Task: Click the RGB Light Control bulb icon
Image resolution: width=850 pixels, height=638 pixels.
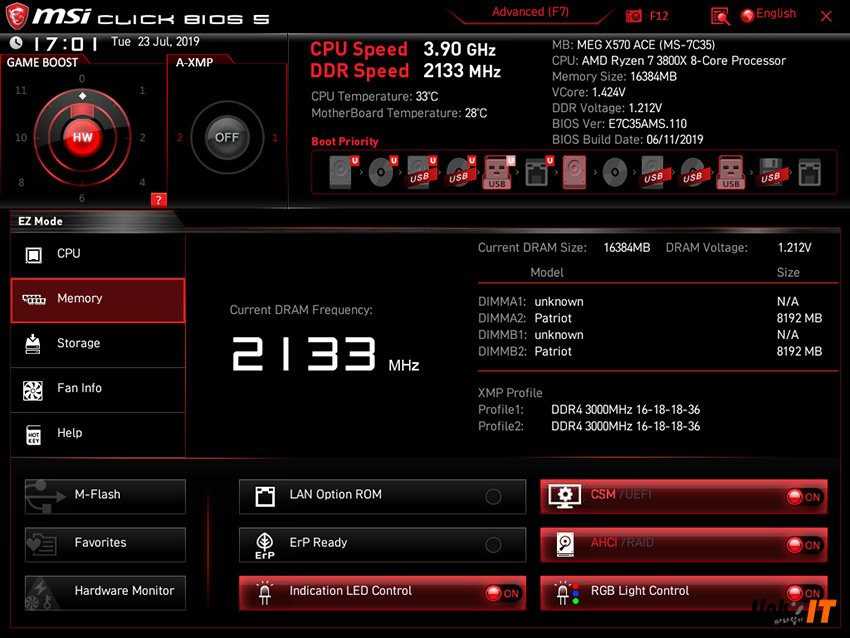Action: click(567, 593)
